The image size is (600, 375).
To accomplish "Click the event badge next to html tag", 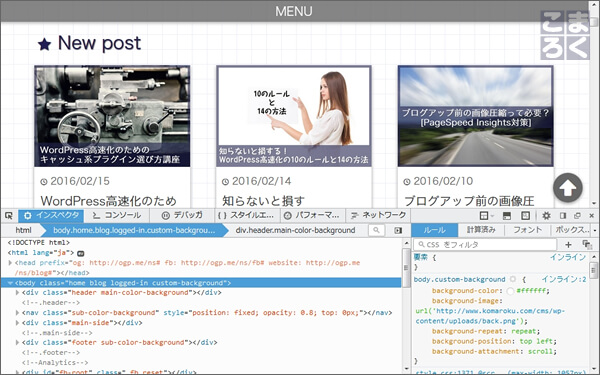I will click(x=80, y=253).
